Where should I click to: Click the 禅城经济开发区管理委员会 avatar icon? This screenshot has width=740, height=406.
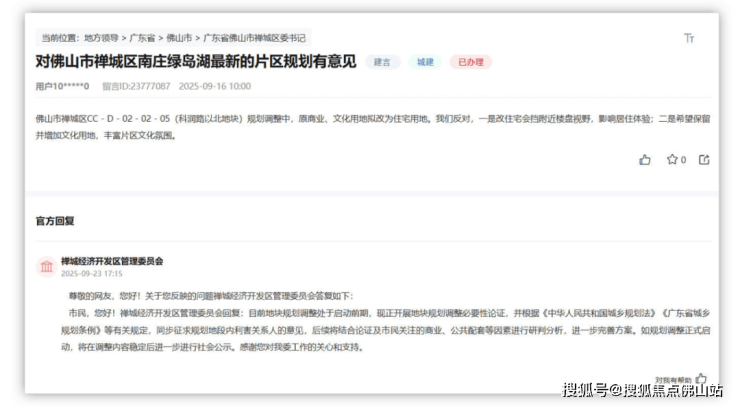[x=46, y=266]
